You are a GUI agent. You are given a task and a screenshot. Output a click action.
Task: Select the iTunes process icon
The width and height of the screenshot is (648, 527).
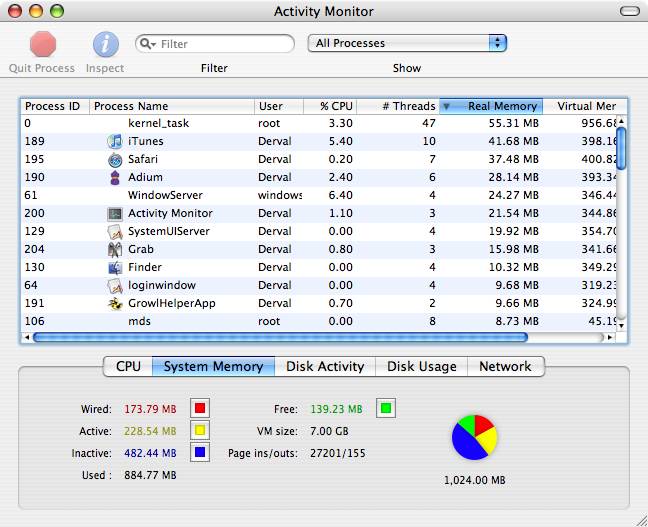114,141
